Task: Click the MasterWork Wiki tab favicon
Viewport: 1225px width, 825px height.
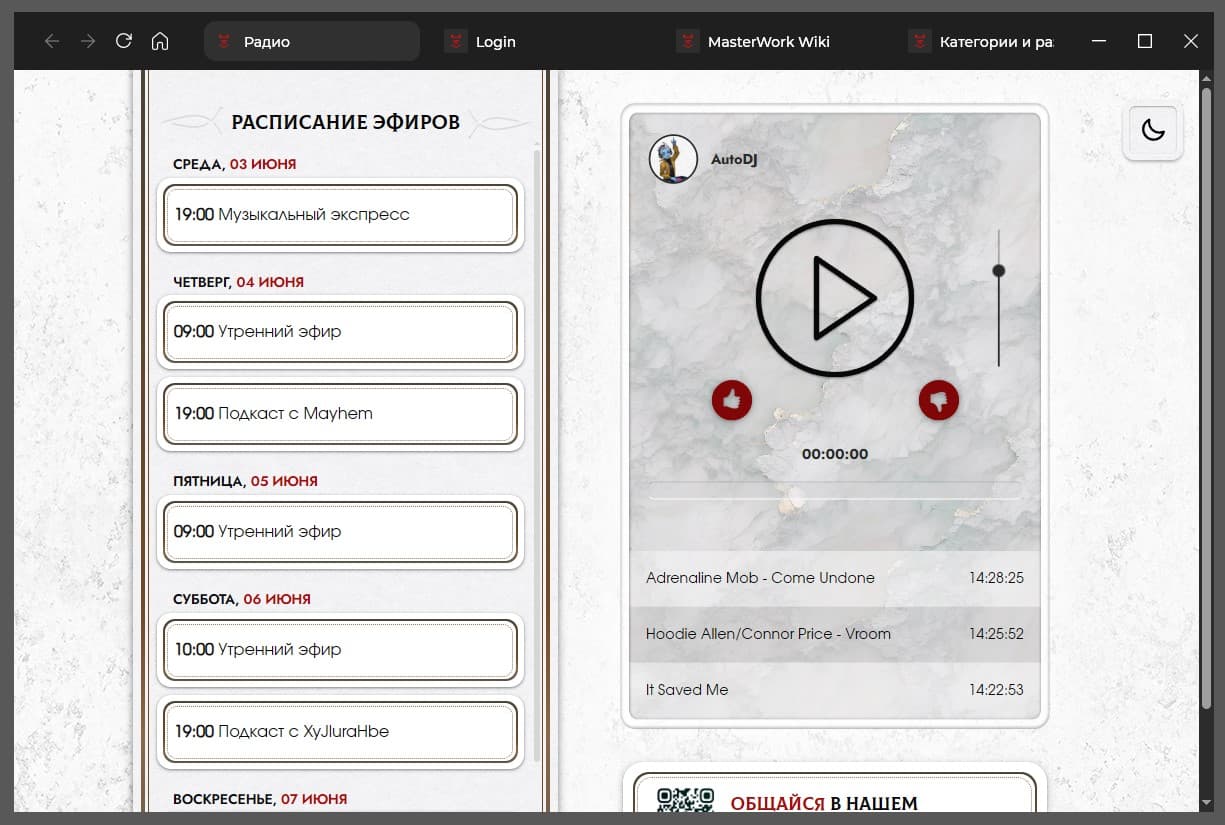Action: (x=688, y=41)
